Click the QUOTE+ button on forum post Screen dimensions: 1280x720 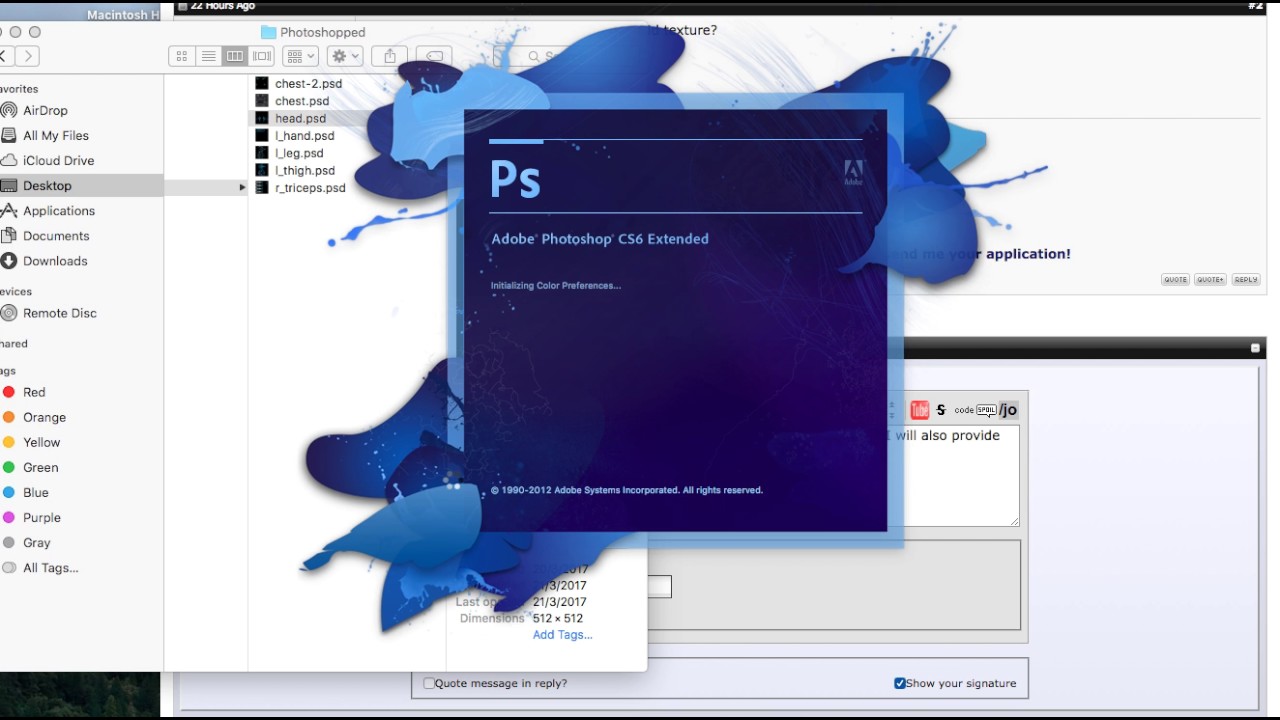[1210, 280]
